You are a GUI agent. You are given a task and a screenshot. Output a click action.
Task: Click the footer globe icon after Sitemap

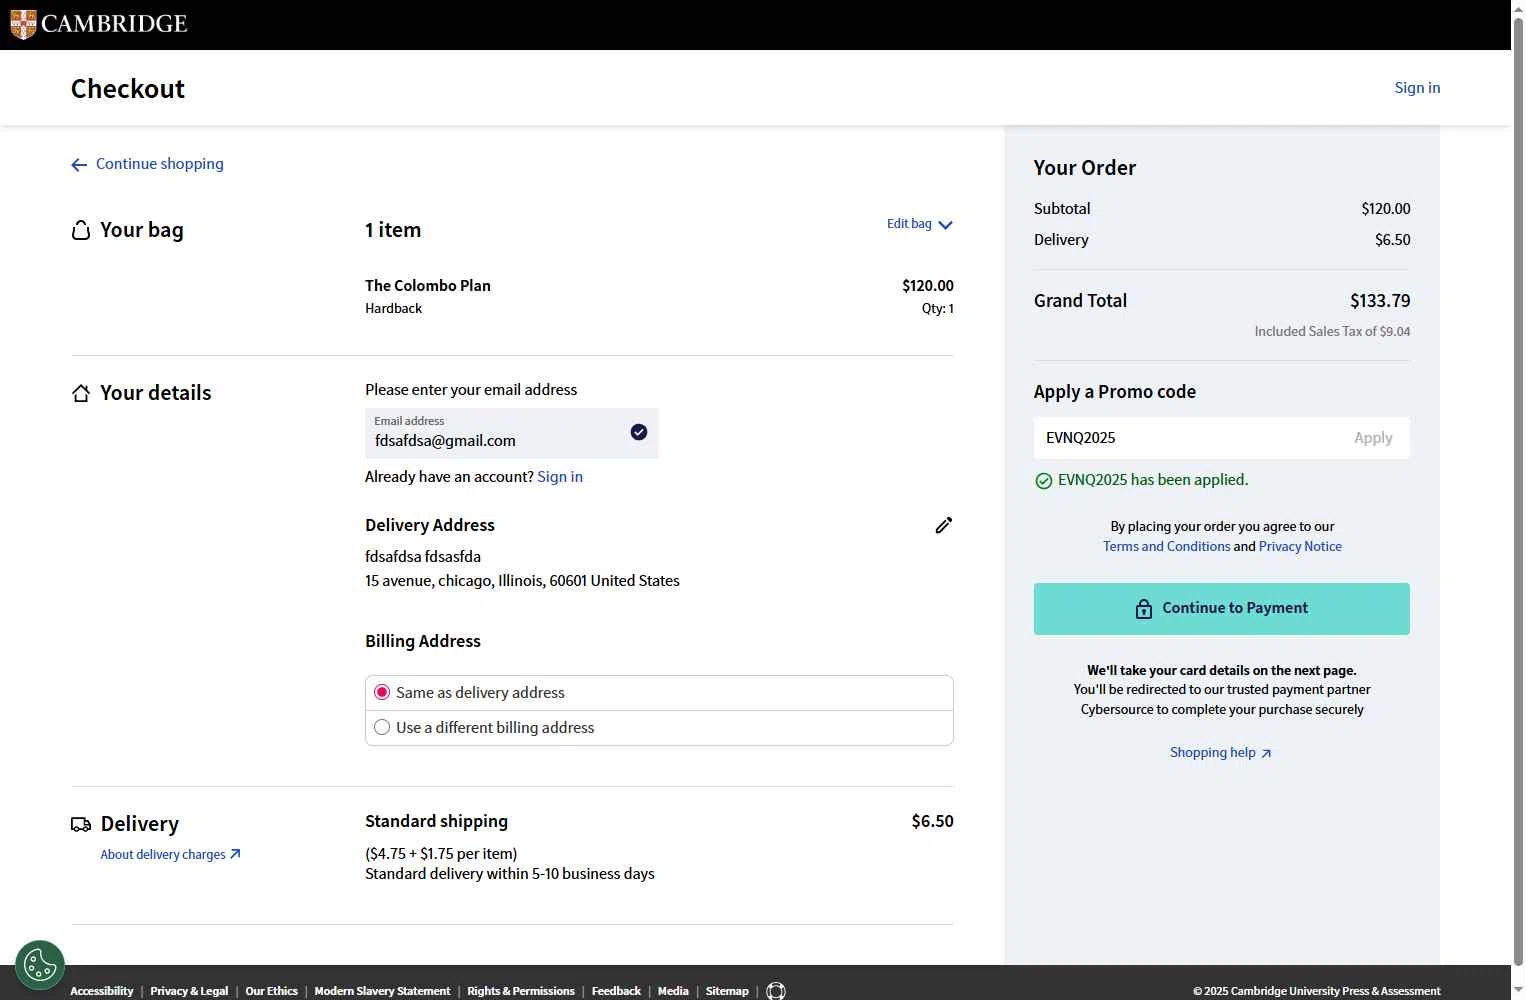coord(776,991)
